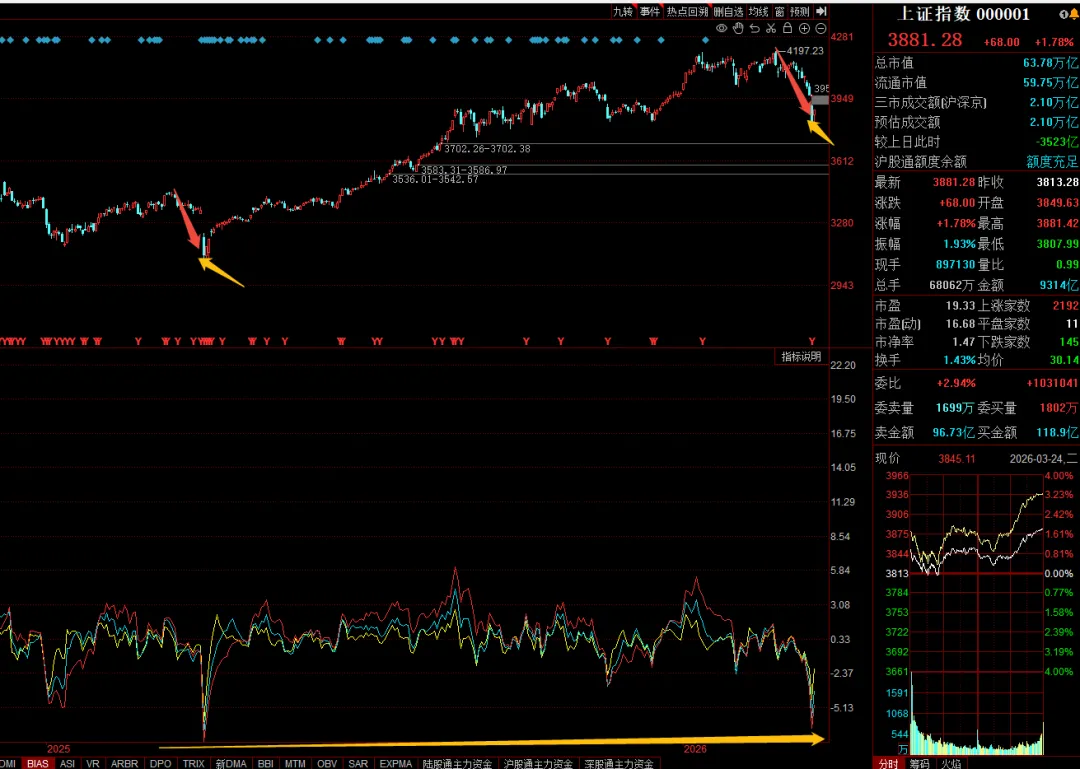Screen dimensions: 1080x769
Task: Switch to the ARBR indicator tab
Action: 124,763
